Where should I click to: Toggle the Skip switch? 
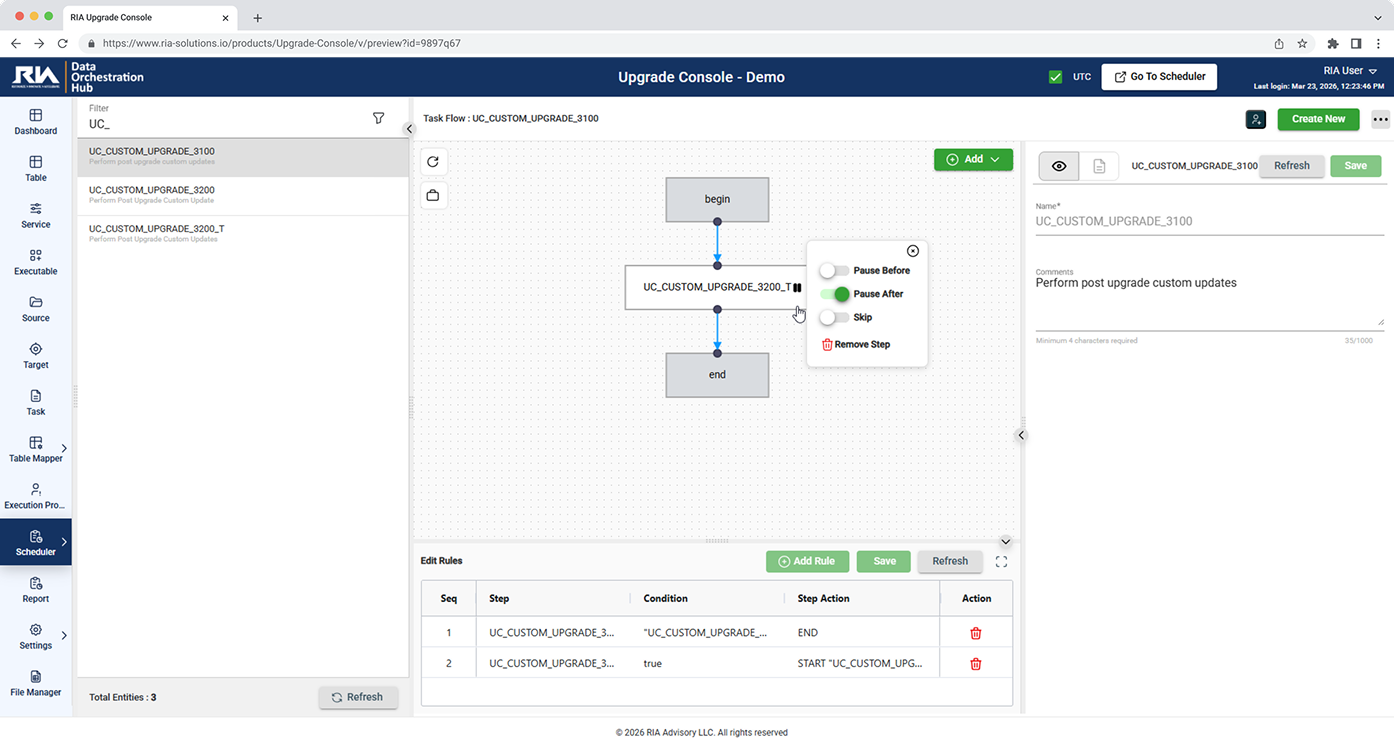coord(834,318)
